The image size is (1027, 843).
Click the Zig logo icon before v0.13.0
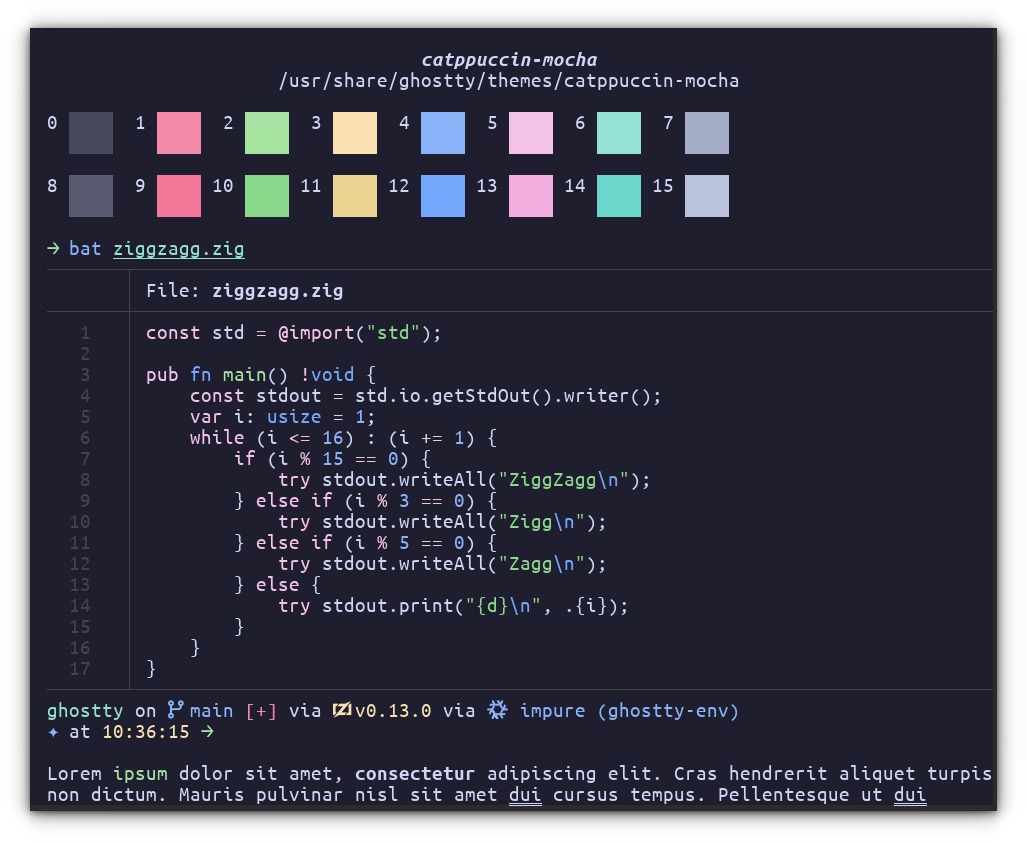click(342, 710)
